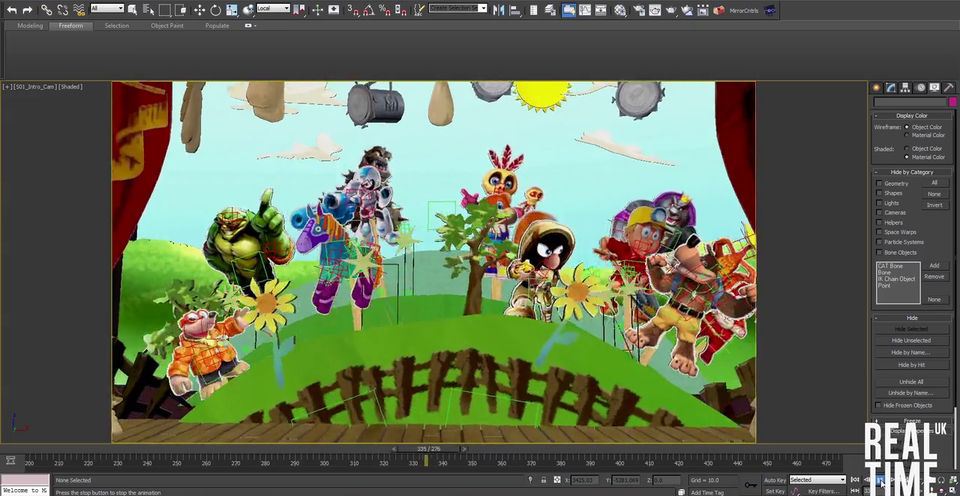Toggle the Percent Snap icon
The image size is (960, 496).
385,10
